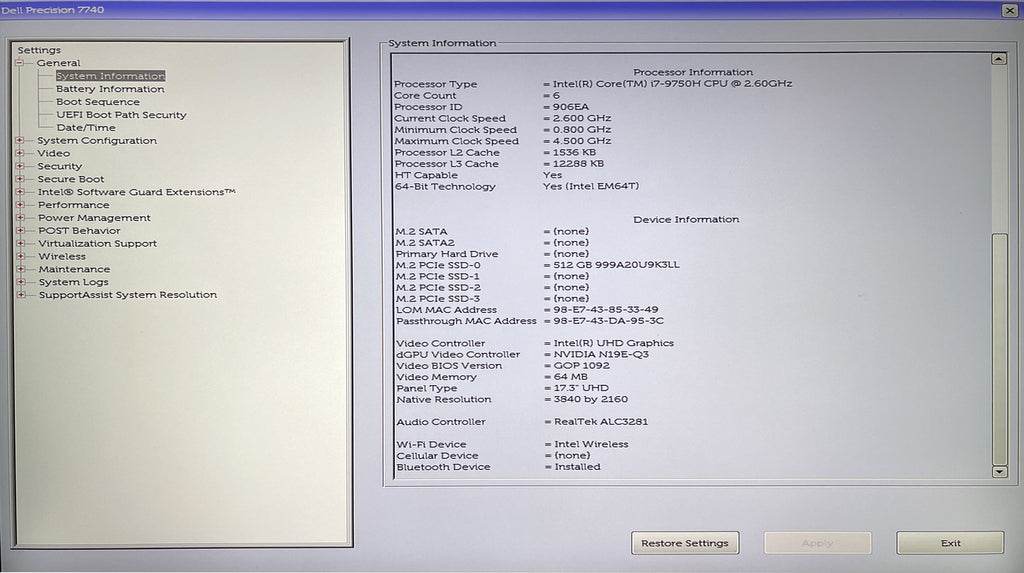1024x573 pixels.
Task: Expand the Performance node
Action: click(x=20, y=205)
